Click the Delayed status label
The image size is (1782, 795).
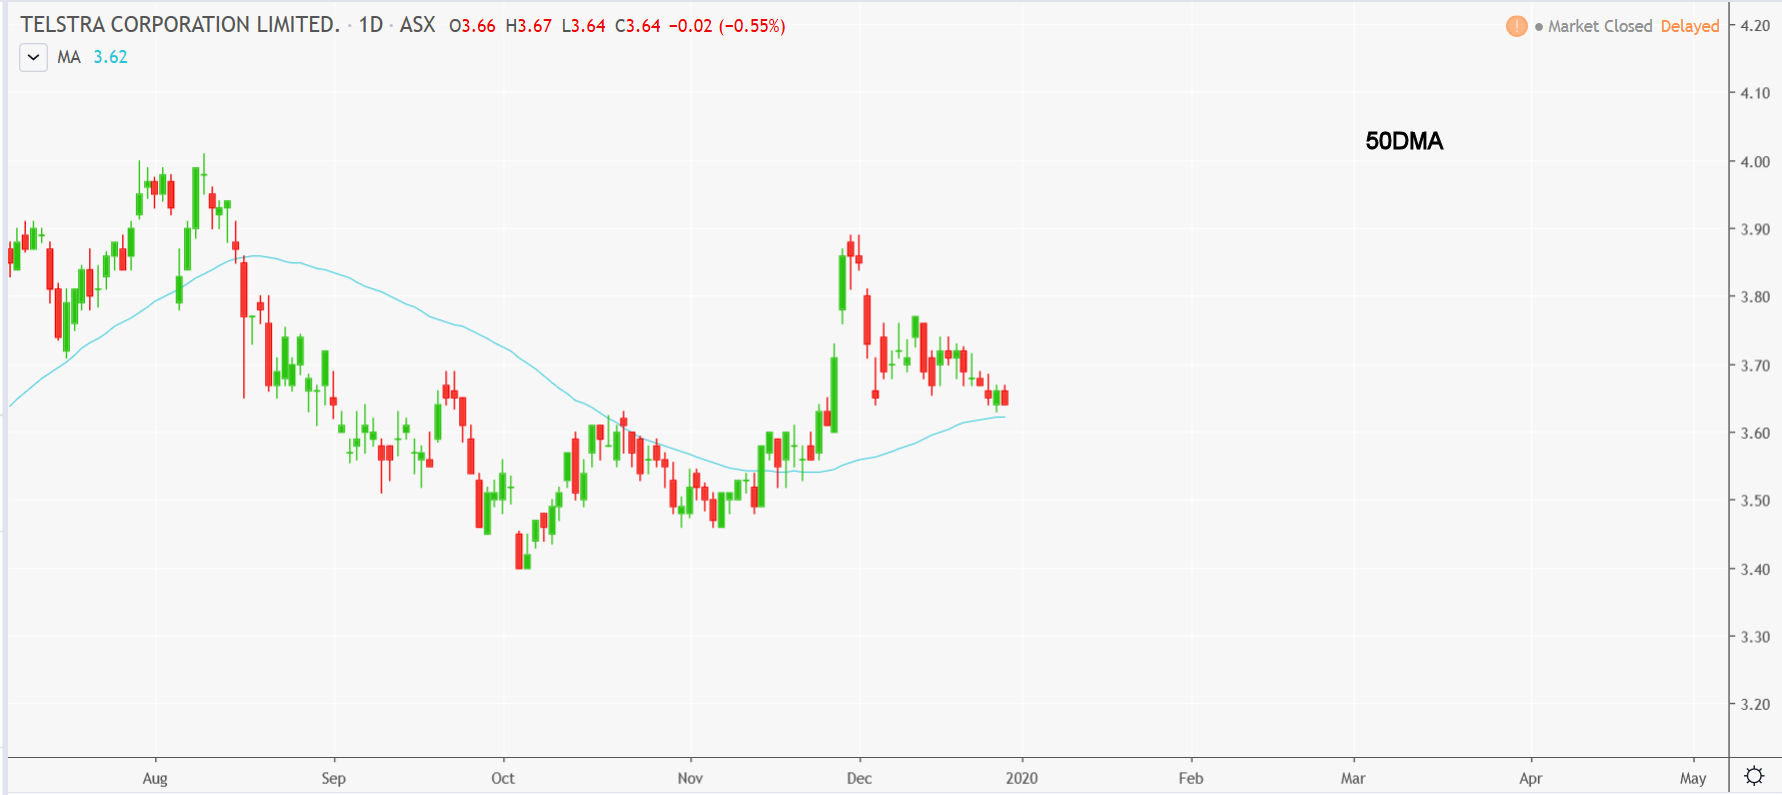click(x=1690, y=26)
